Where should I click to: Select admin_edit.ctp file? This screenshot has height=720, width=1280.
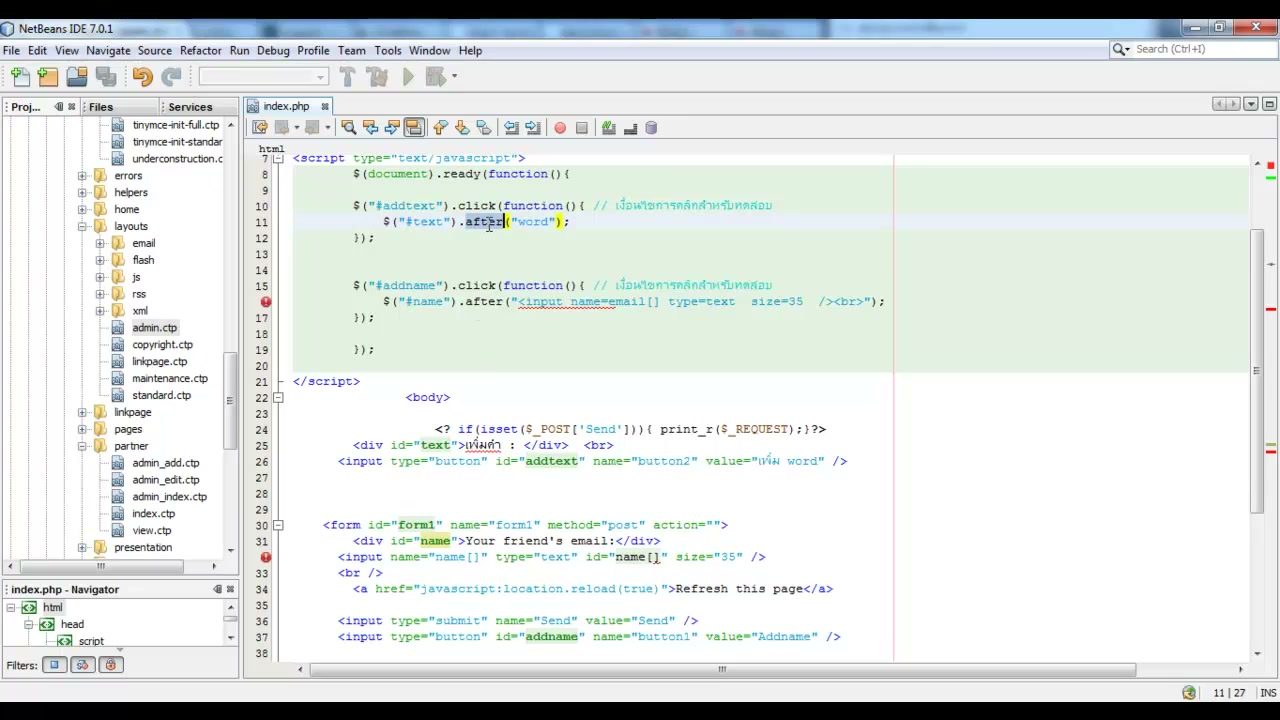pos(165,480)
